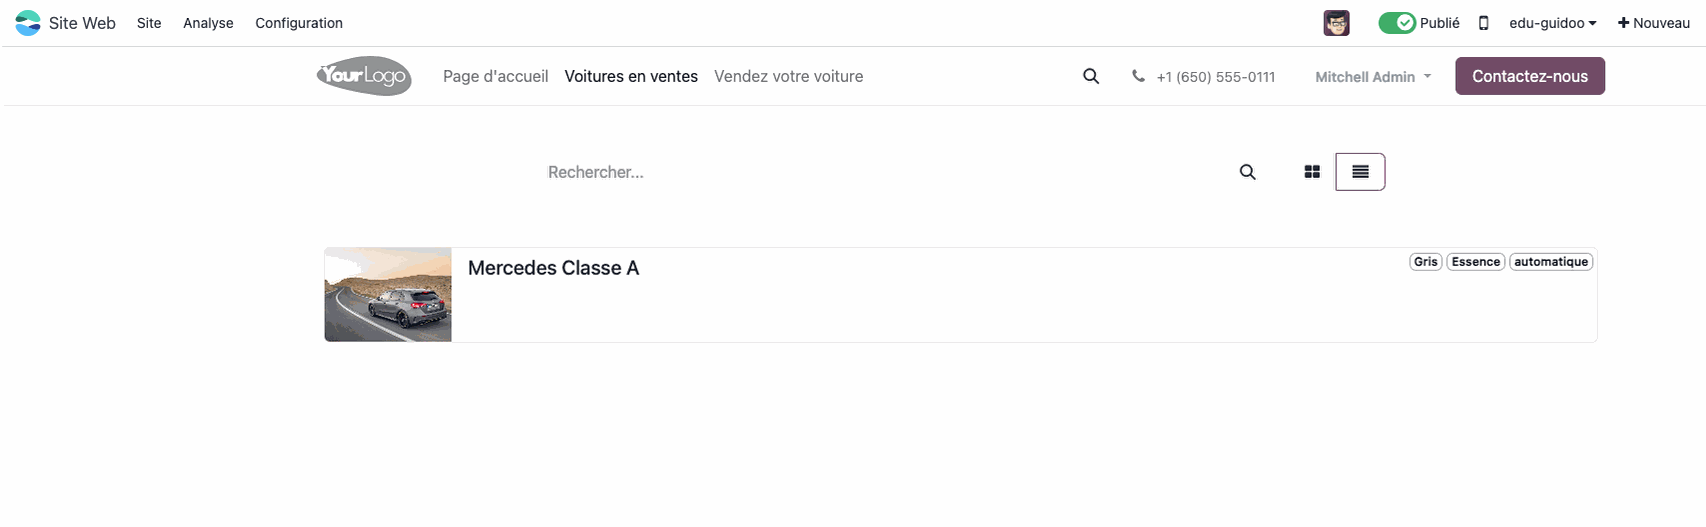Open the Analyse menu

tap(208, 23)
